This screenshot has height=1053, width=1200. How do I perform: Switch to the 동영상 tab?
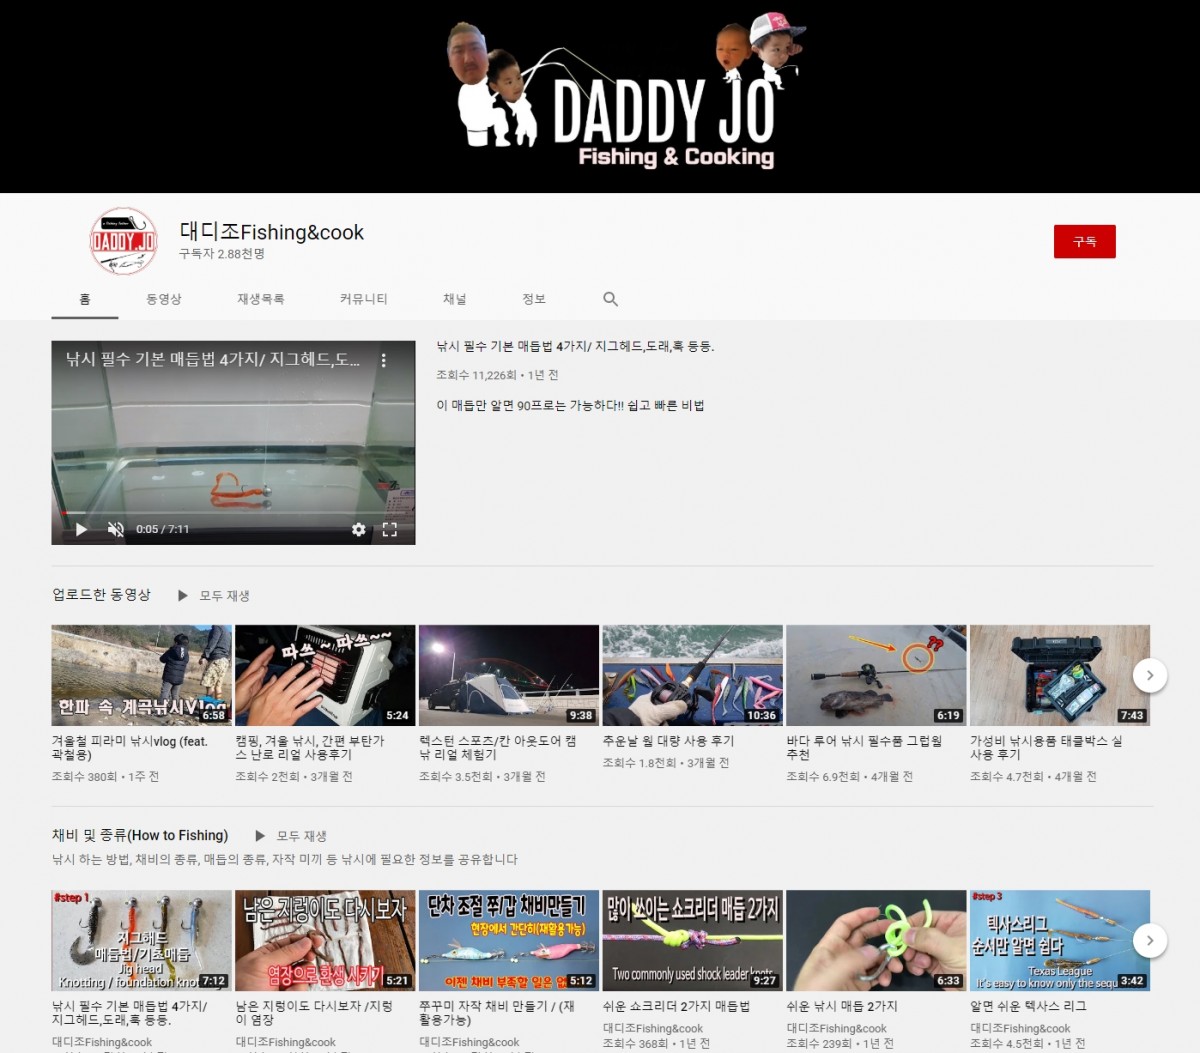coord(164,299)
